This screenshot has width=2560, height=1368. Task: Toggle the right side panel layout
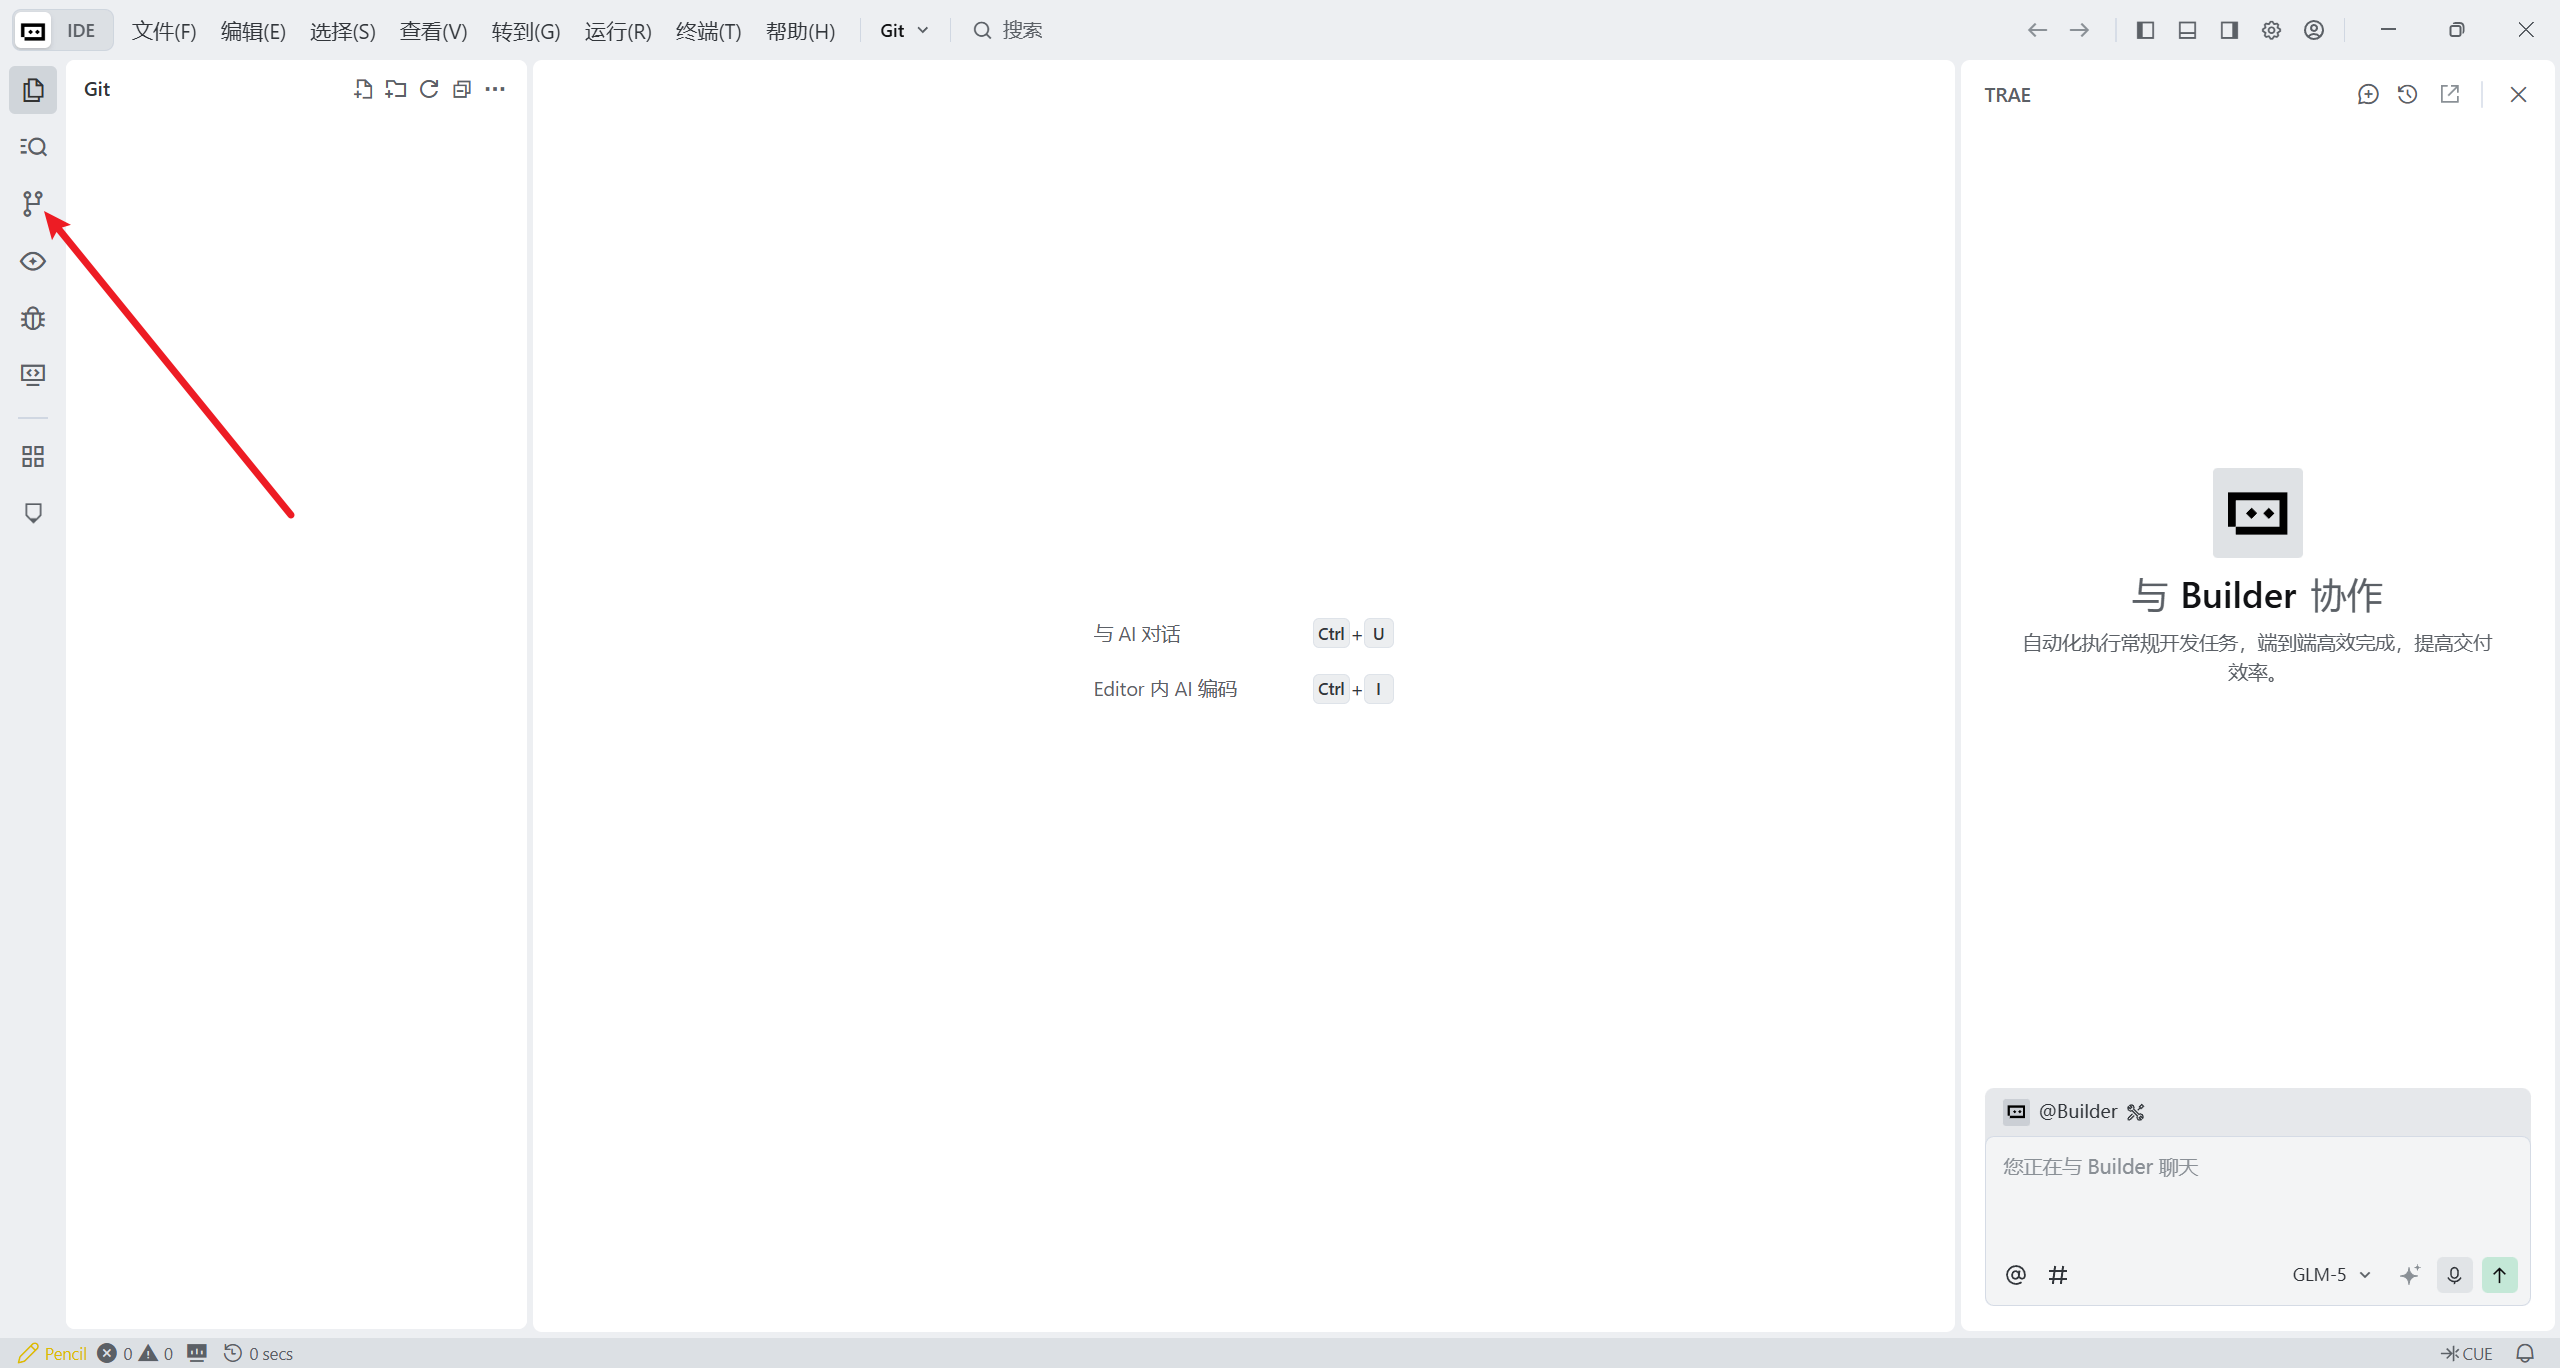coord(2229,30)
